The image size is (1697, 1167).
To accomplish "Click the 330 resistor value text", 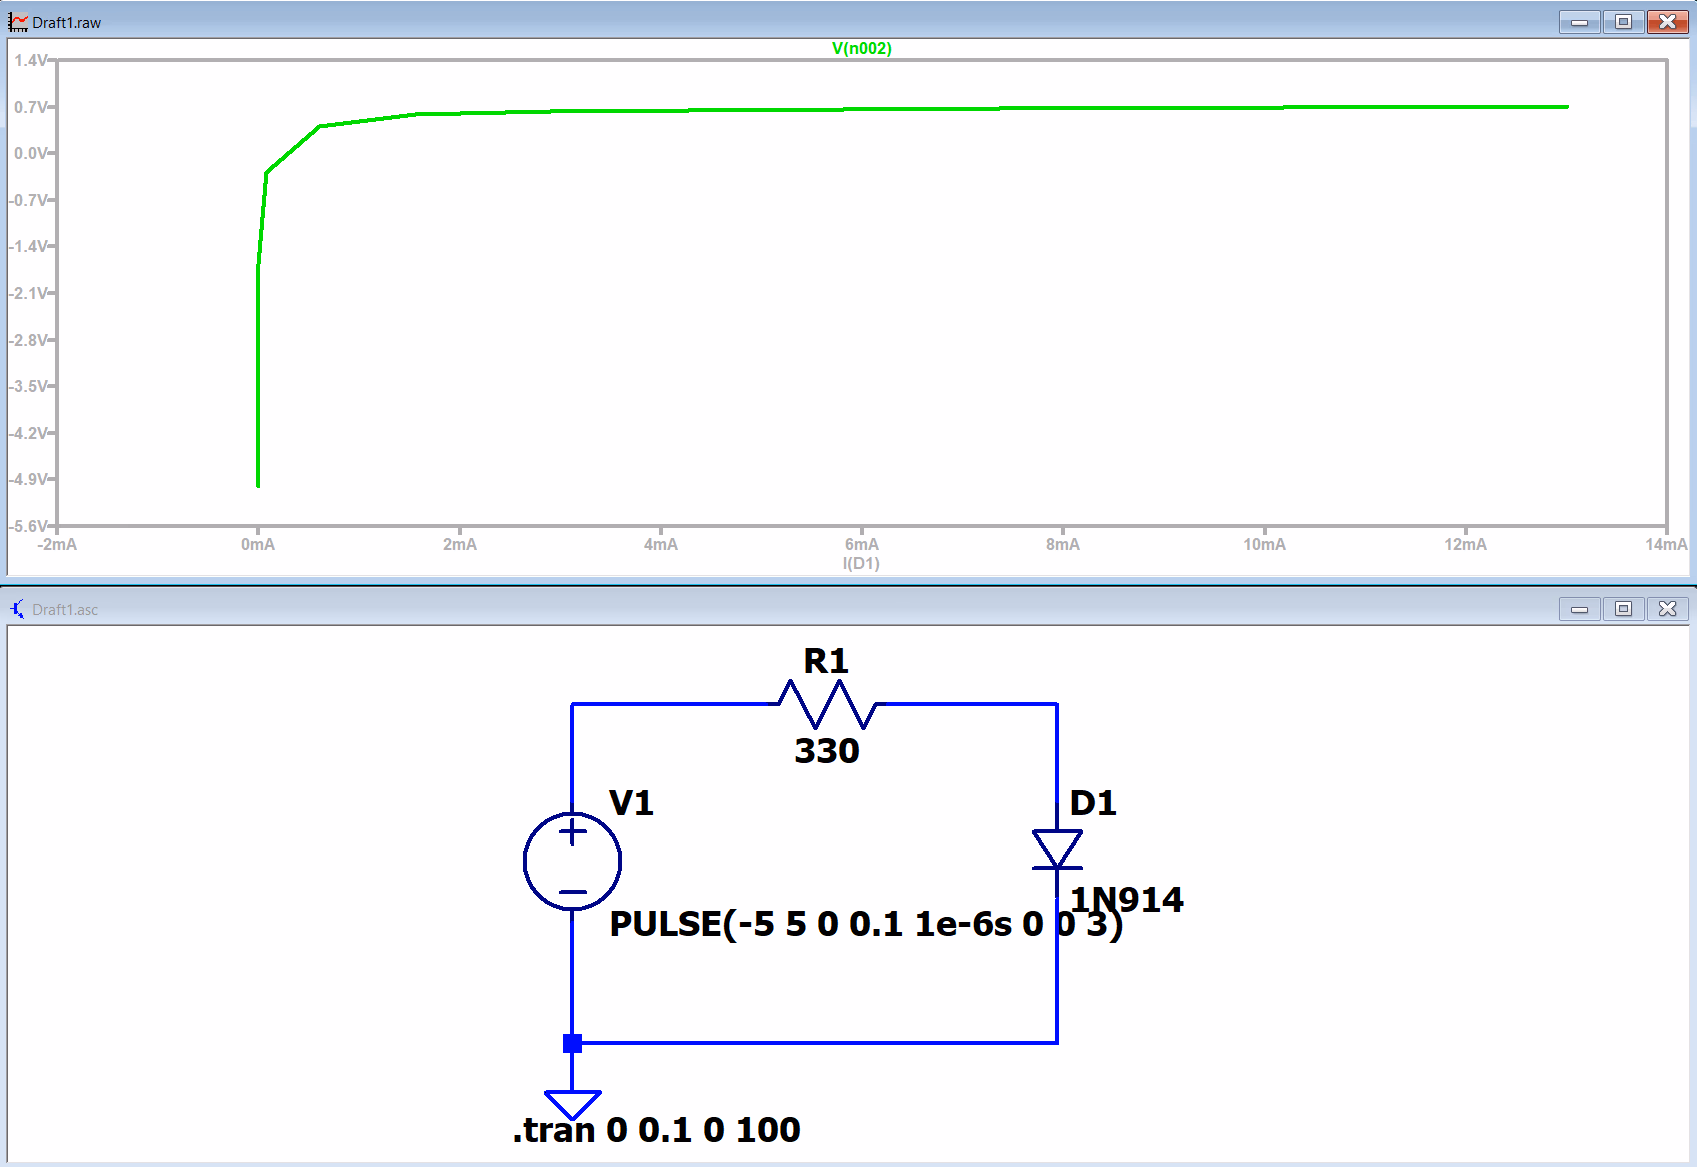I will point(827,751).
